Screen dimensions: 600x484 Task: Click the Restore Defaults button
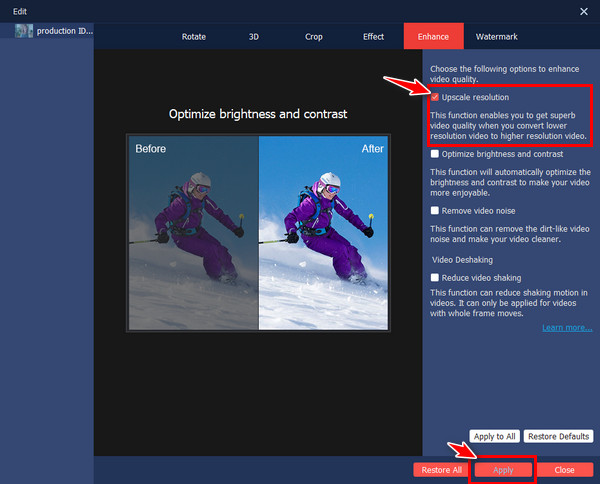(560, 436)
